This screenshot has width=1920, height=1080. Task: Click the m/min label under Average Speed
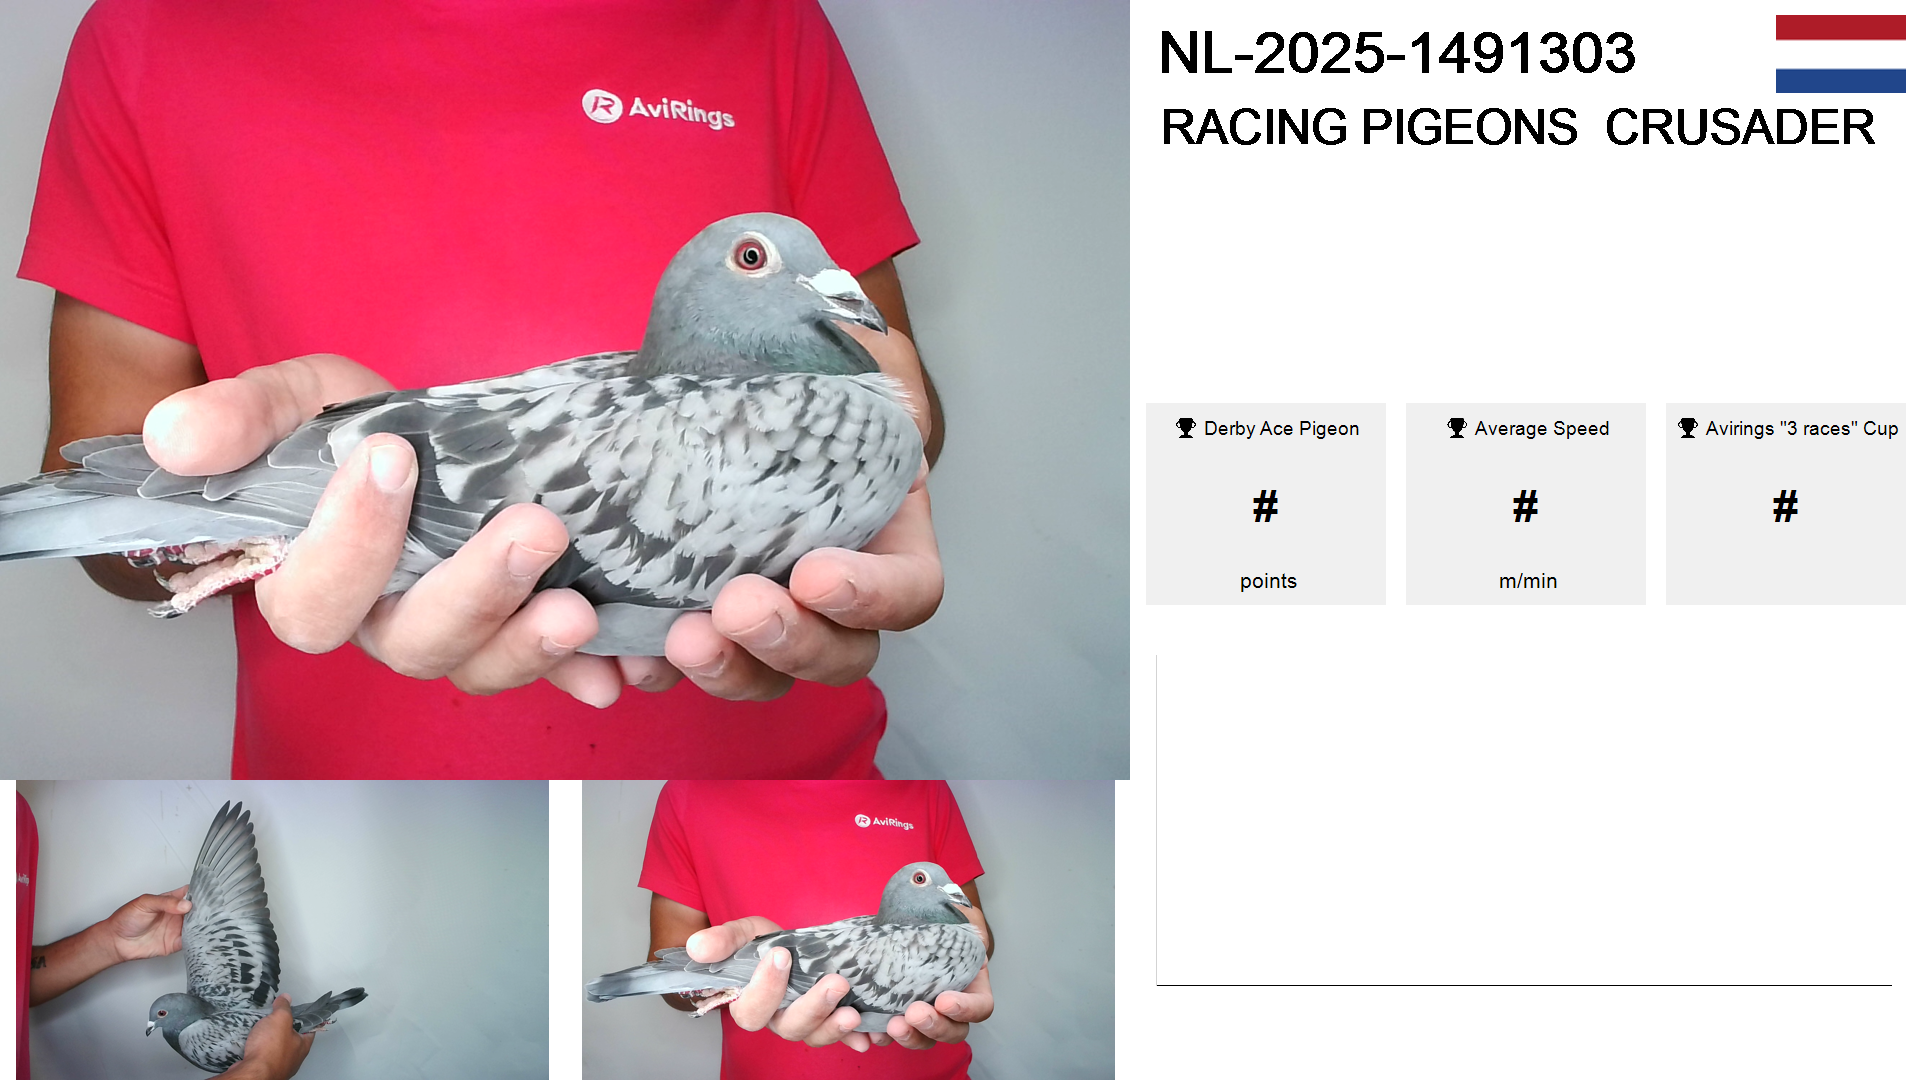[1528, 581]
